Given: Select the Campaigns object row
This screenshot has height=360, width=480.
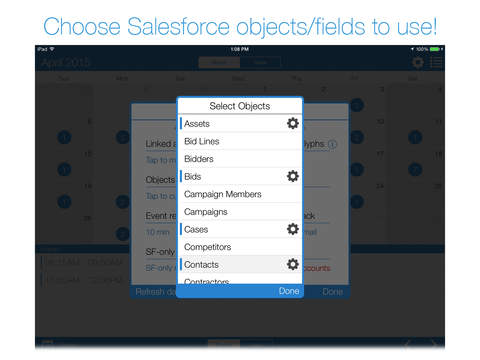Looking at the screenshot, I should tap(240, 212).
